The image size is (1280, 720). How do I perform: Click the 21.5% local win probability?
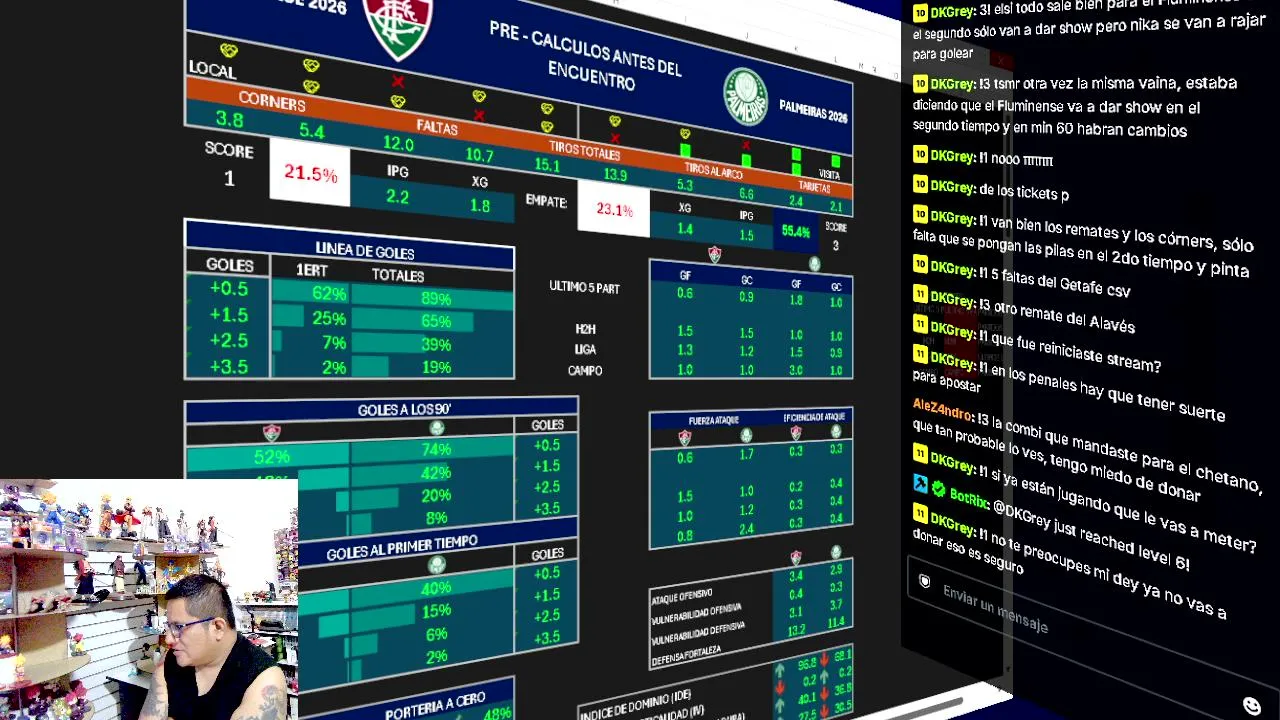pyautogui.click(x=310, y=174)
